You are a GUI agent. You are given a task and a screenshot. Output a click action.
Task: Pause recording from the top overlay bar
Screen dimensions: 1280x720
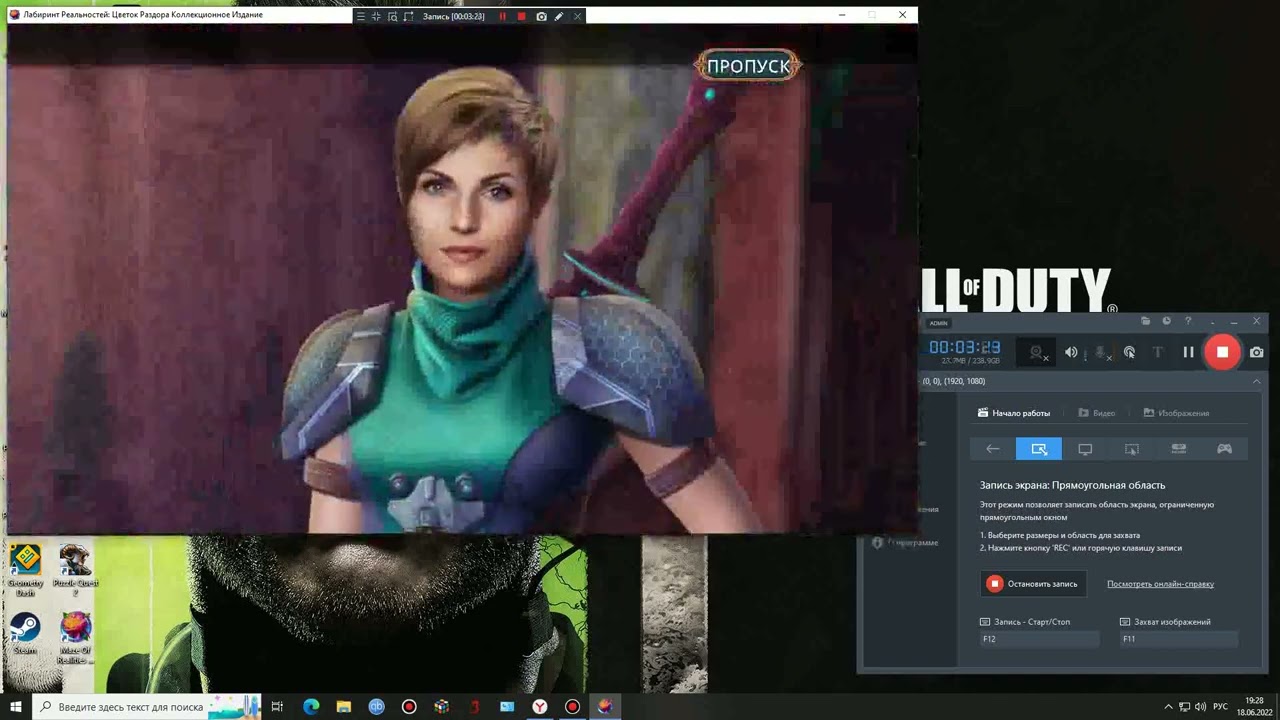click(x=502, y=16)
